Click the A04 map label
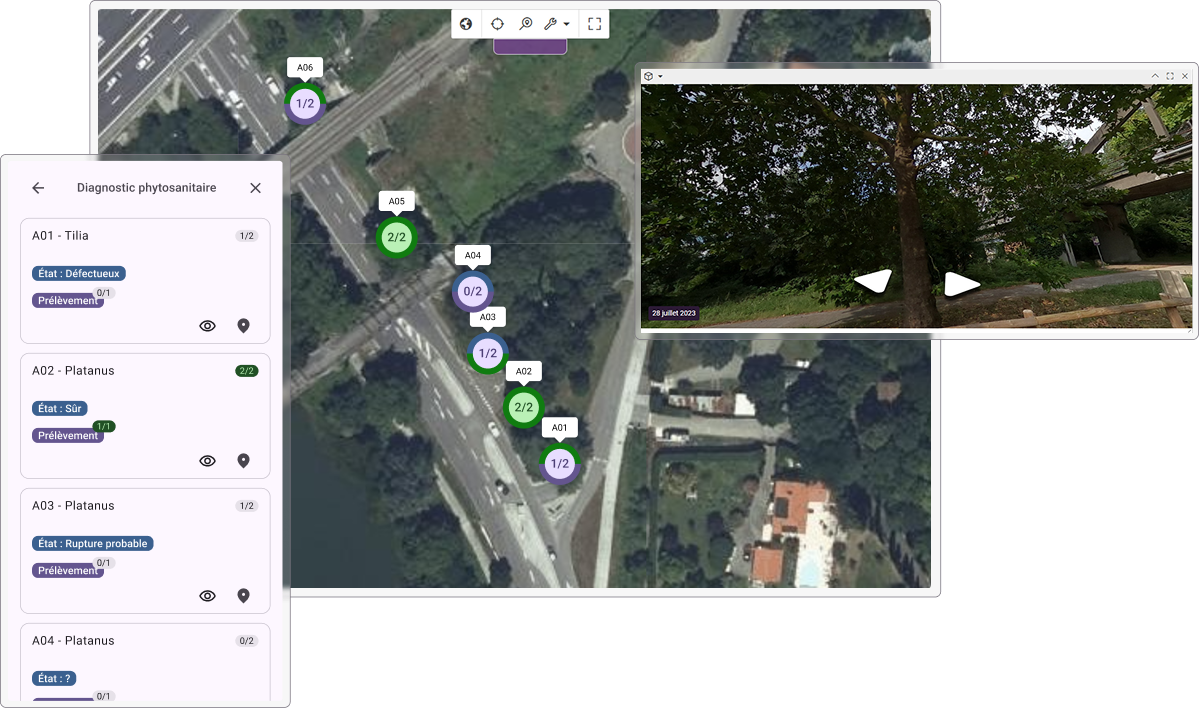This screenshot has width=1199, height=708. tap(473, 255)
